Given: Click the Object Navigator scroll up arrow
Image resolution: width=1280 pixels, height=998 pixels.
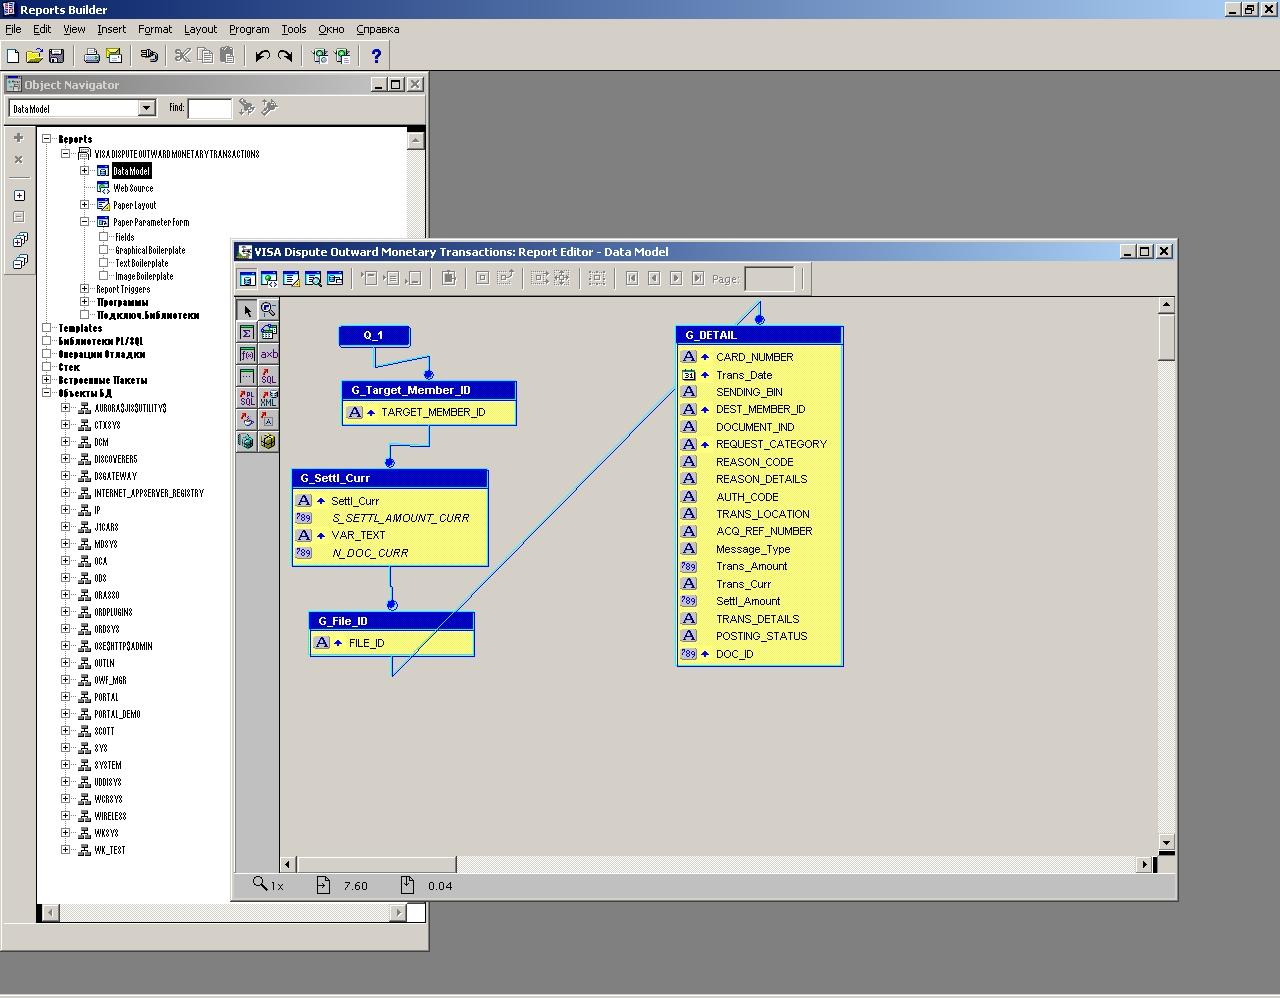Looking at the screenshot, I should pos(416,141).
